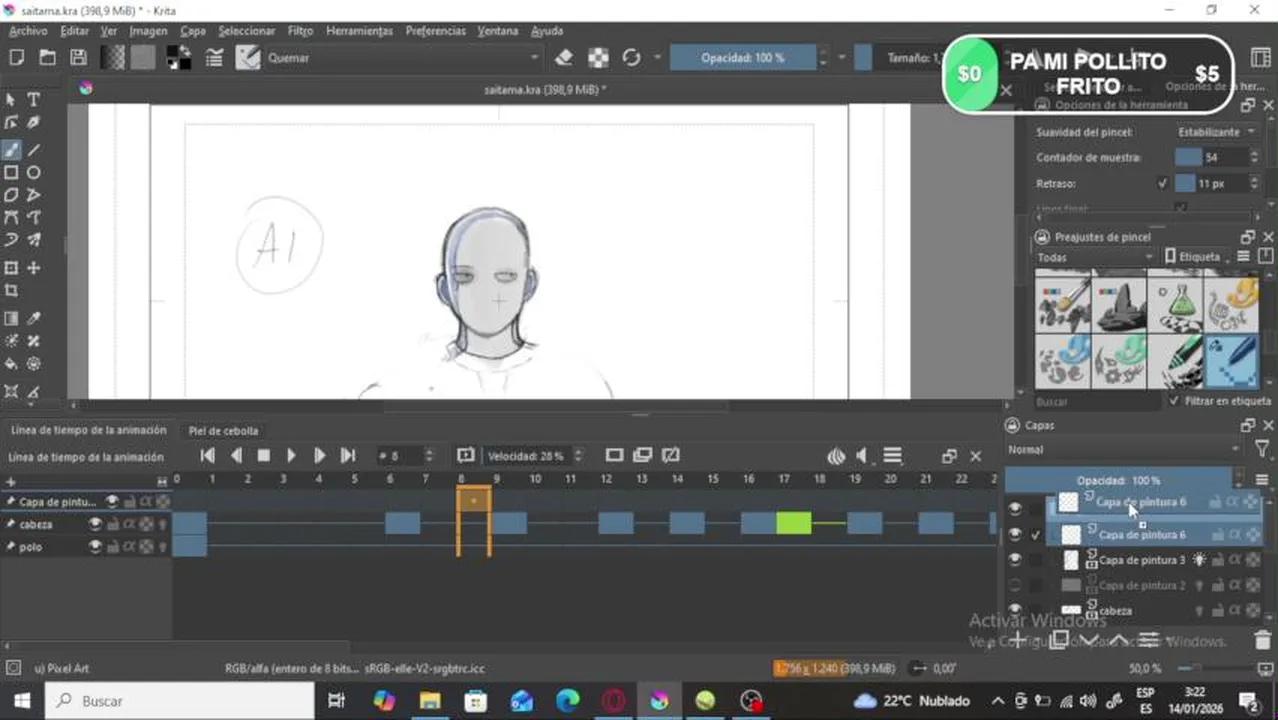Click the Save document icon
This screenshot has width=1278, height=720.
[x=78, y=58]
